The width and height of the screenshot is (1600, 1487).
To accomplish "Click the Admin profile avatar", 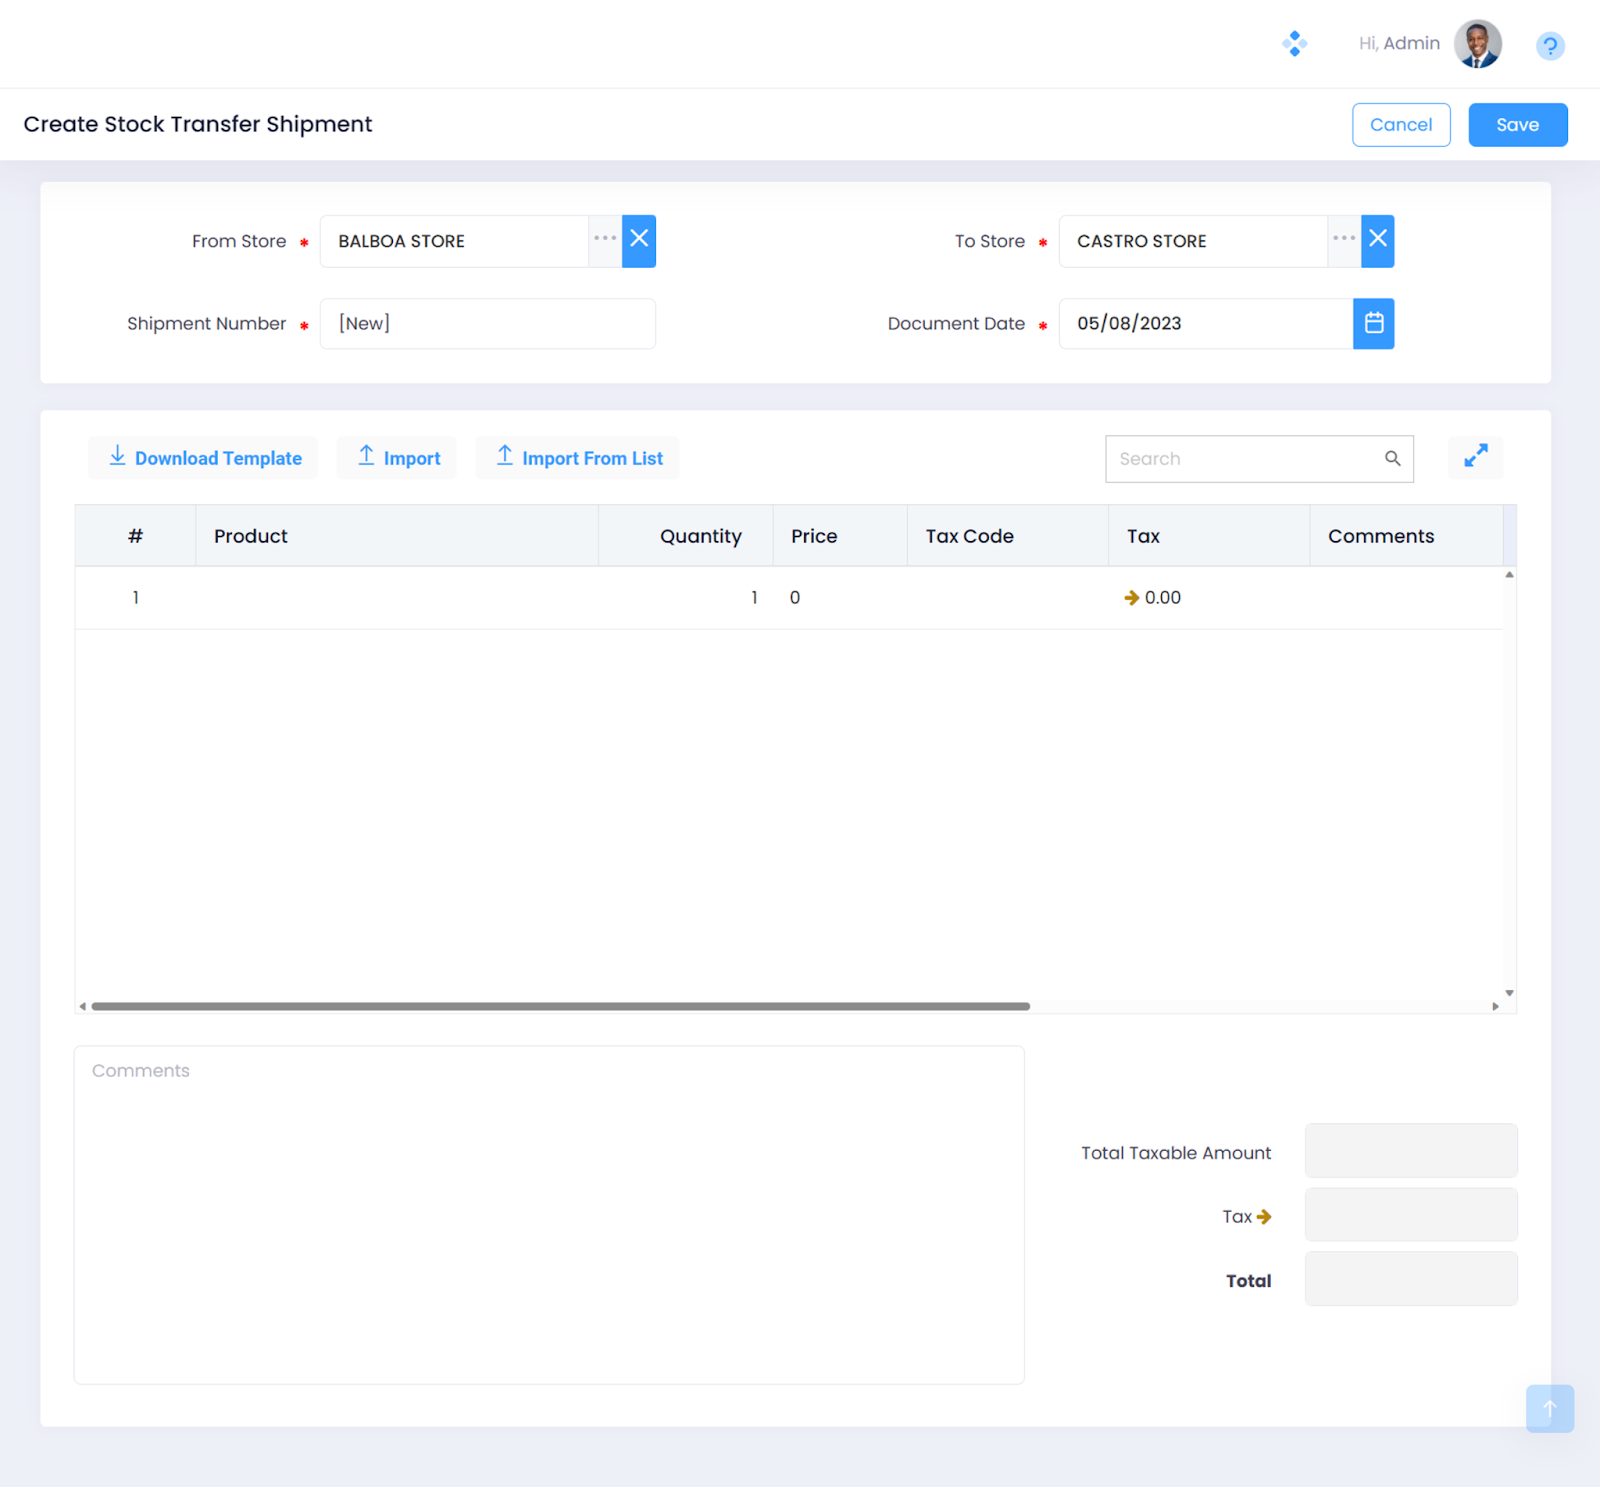I will point(1477,44).
